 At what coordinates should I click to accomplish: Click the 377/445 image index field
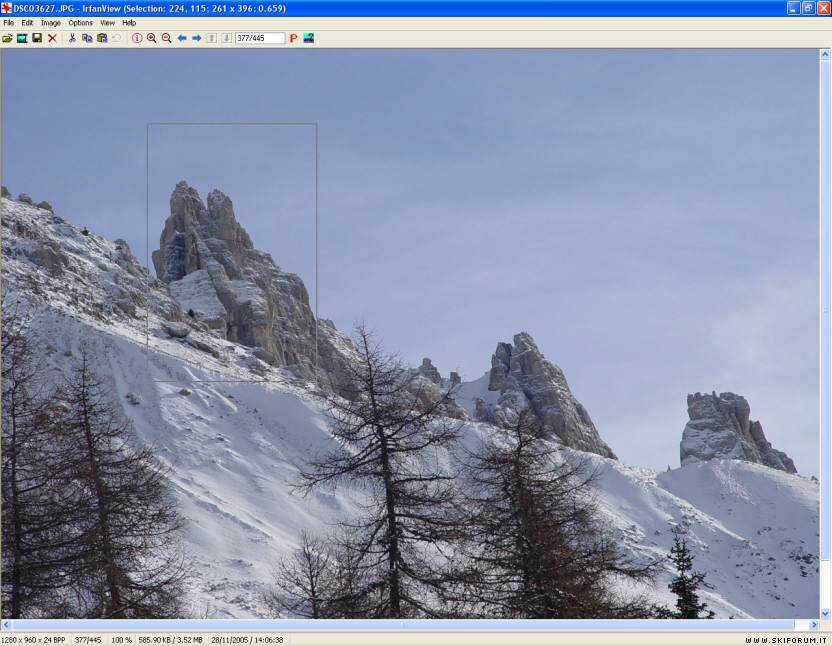pos(259,38)
